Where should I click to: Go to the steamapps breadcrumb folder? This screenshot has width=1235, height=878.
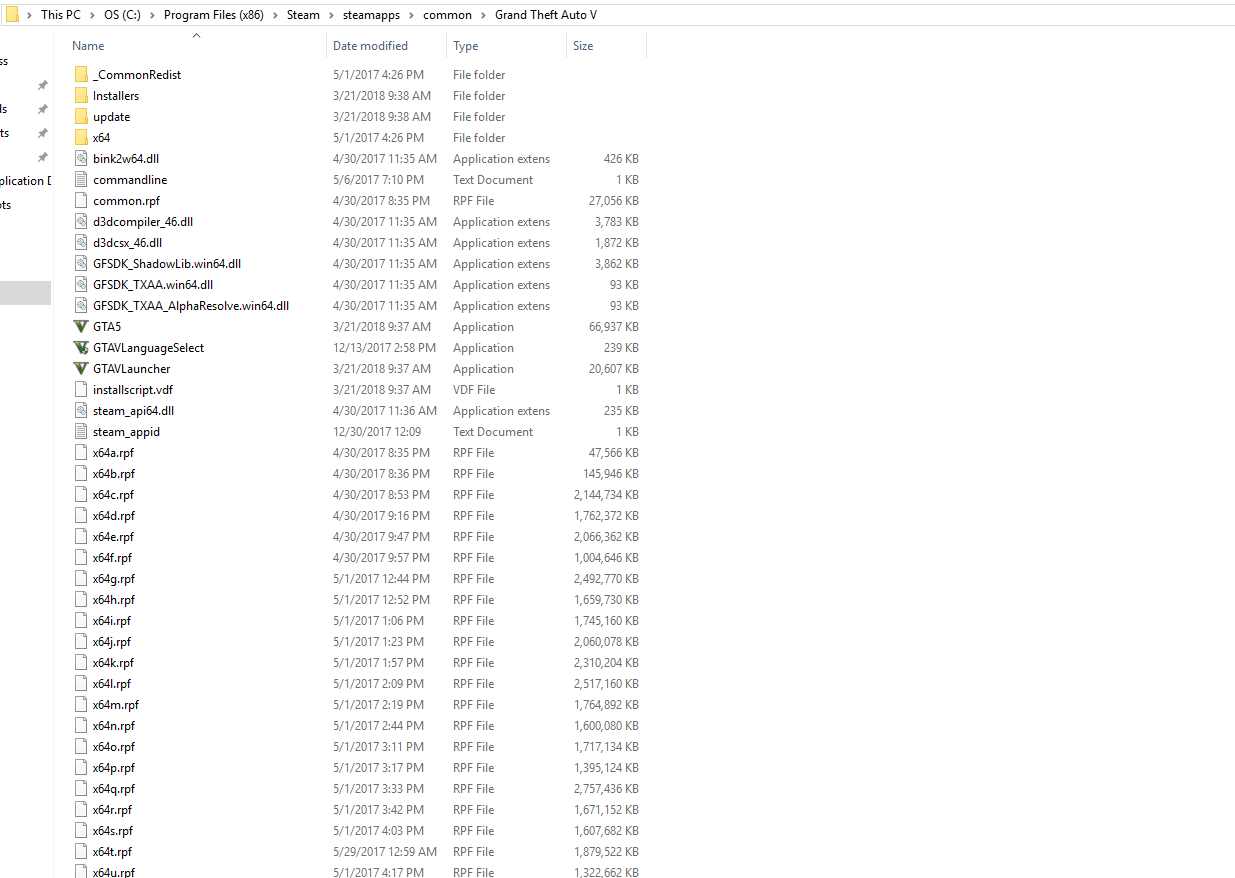click(x=371, y=15)
